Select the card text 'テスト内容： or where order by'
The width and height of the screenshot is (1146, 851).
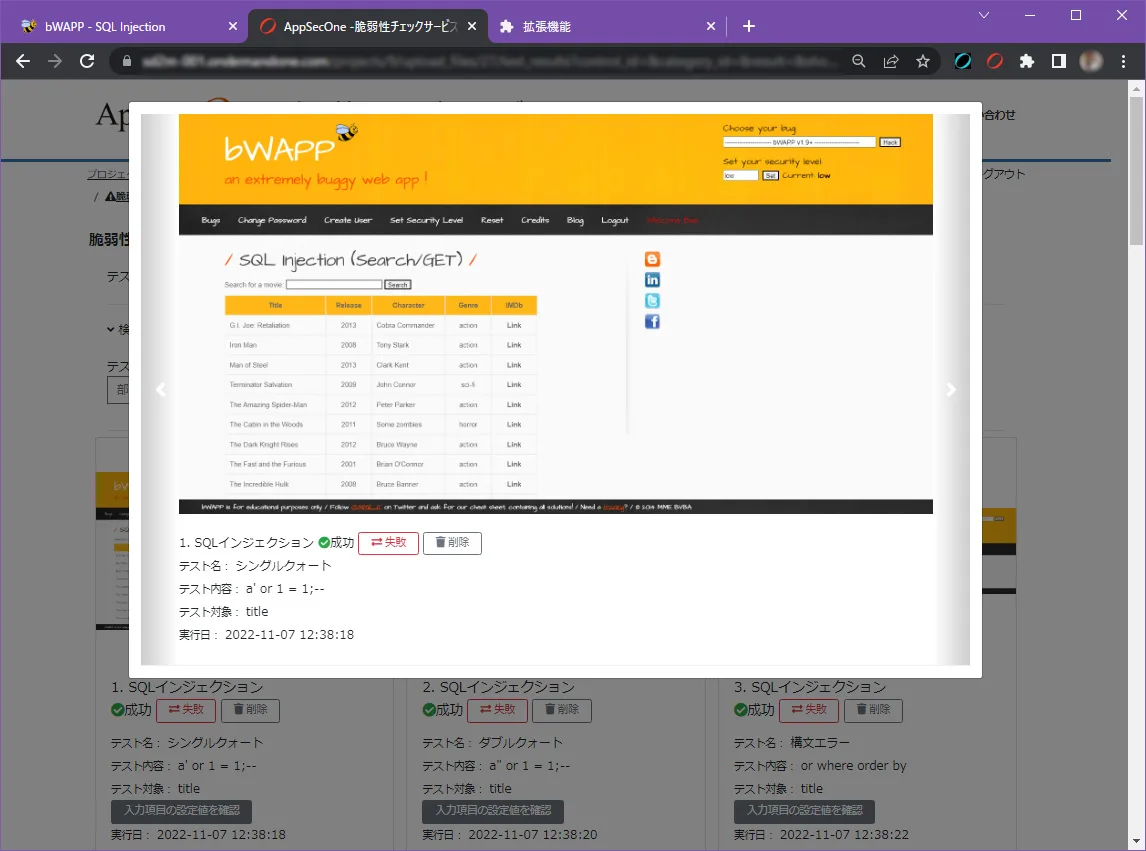(820, 766)
